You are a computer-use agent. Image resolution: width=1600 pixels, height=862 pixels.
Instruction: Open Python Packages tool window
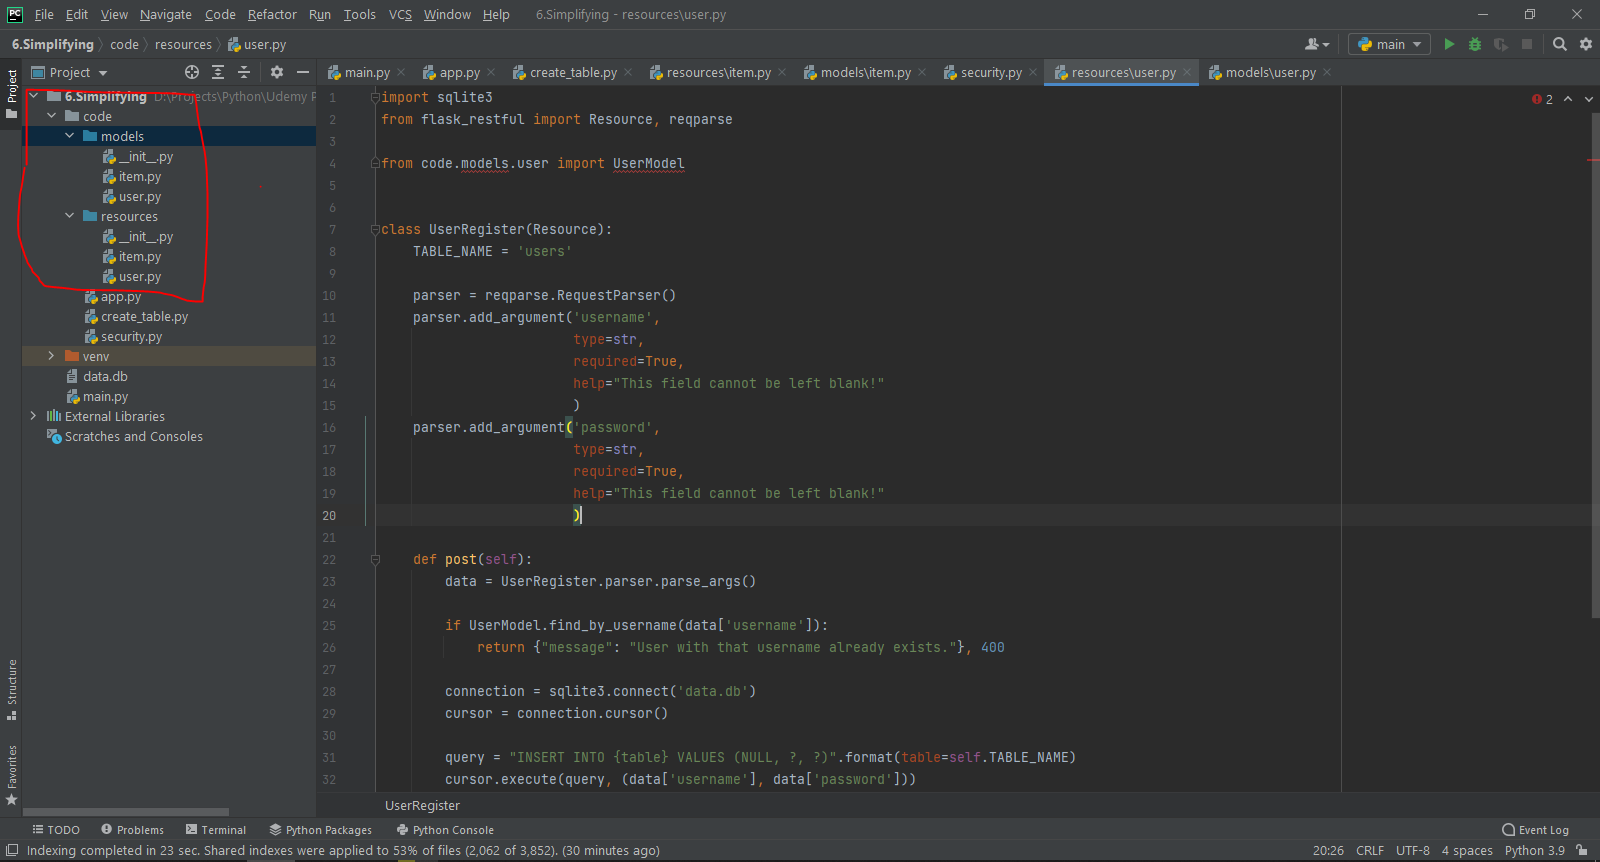pyautogui.click(x=321, y=830)
